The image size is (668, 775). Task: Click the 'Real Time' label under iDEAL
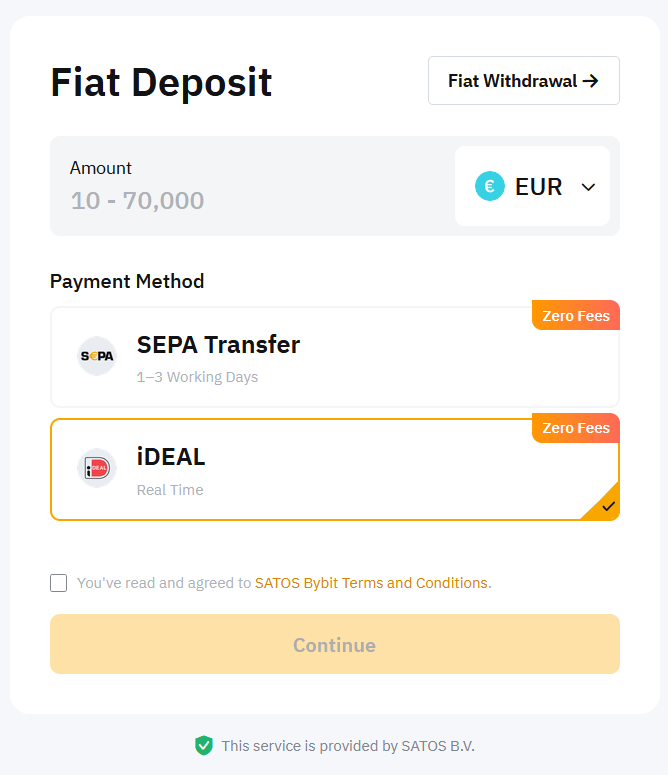click(x=170, y=490)
